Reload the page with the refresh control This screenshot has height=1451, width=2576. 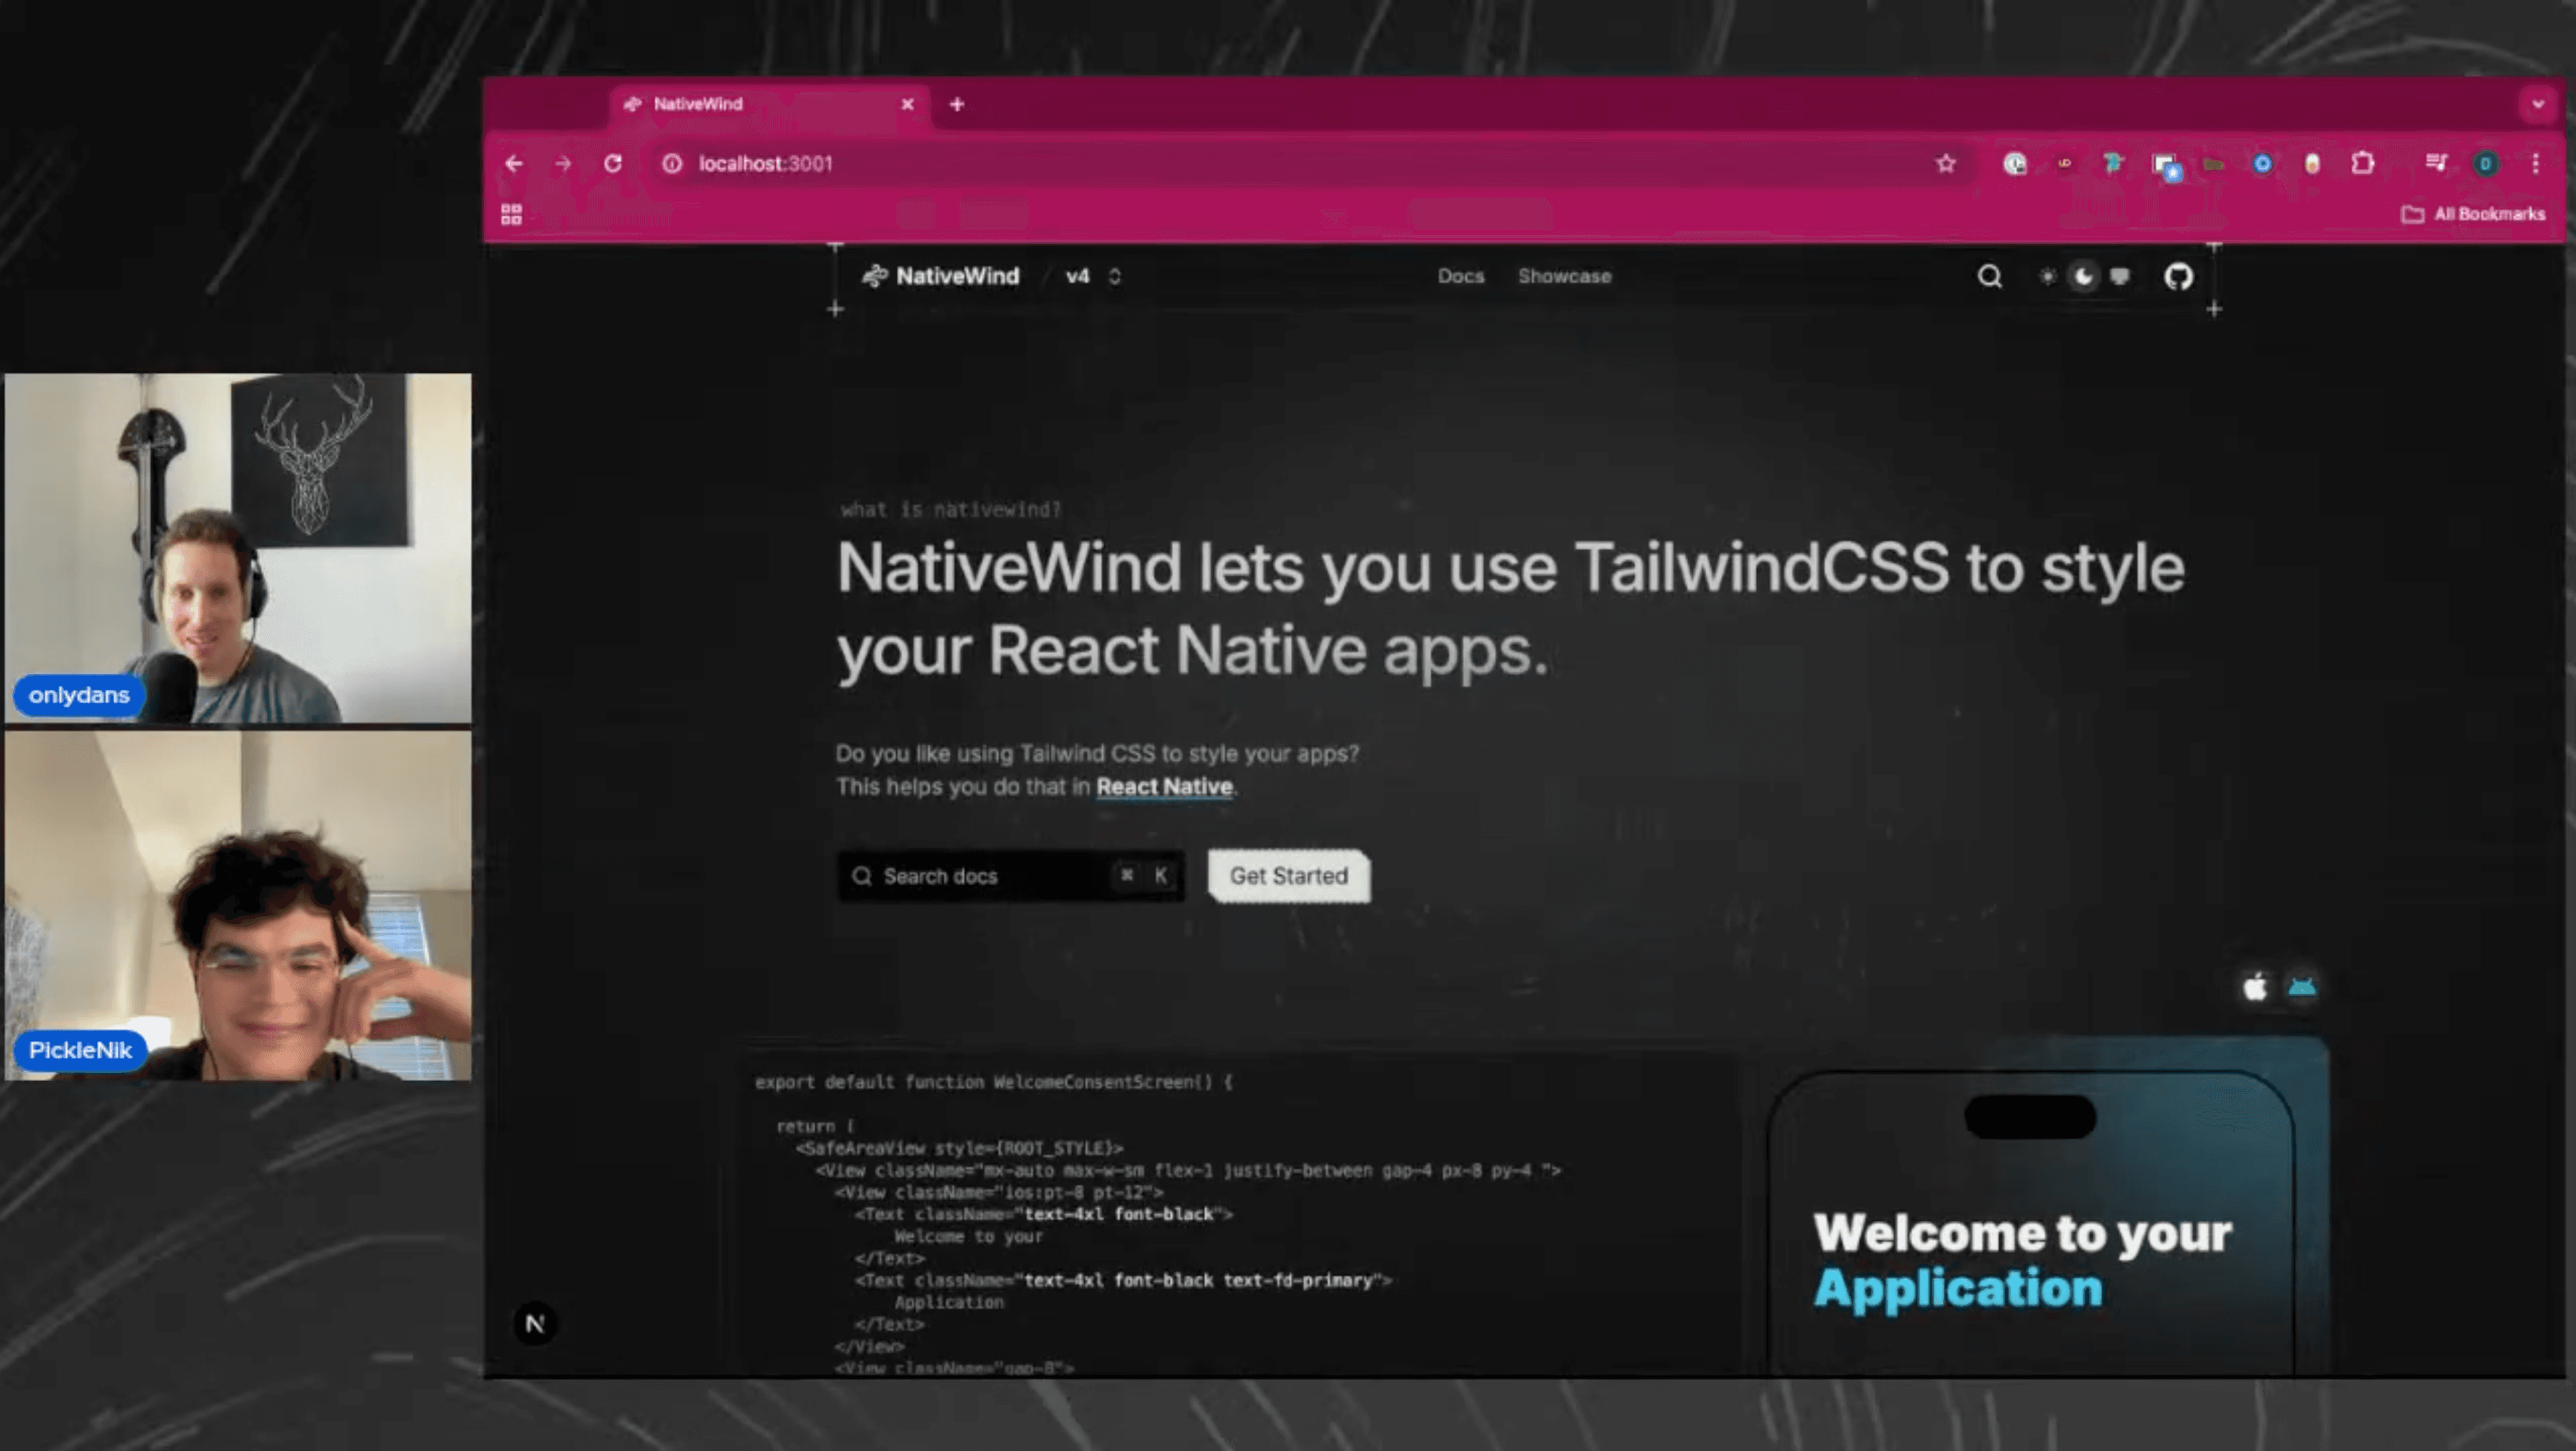(614, 163)
